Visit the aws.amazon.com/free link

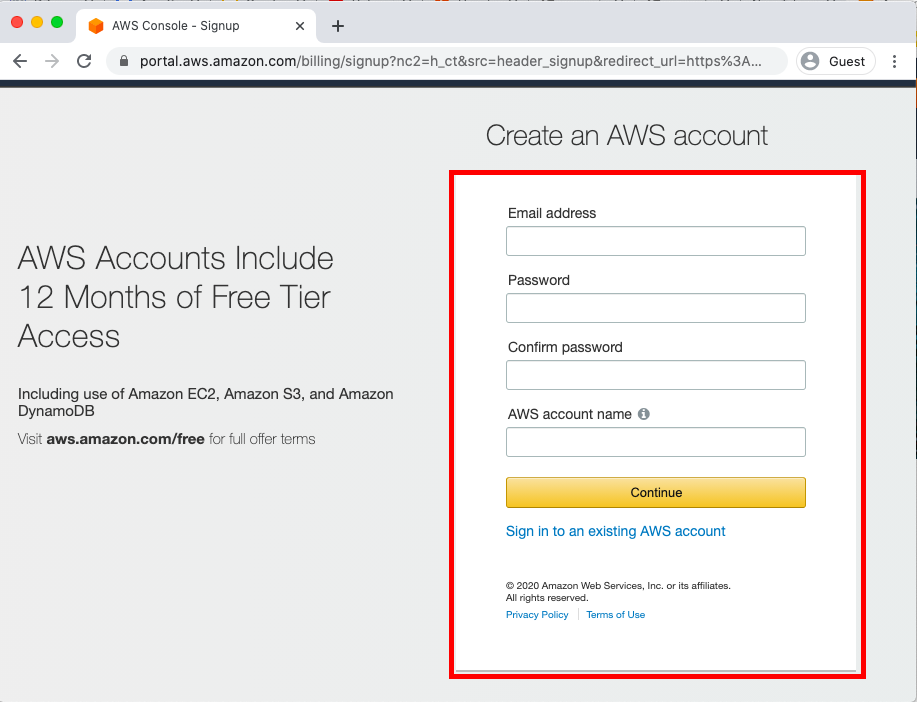(x=125, y=439)
